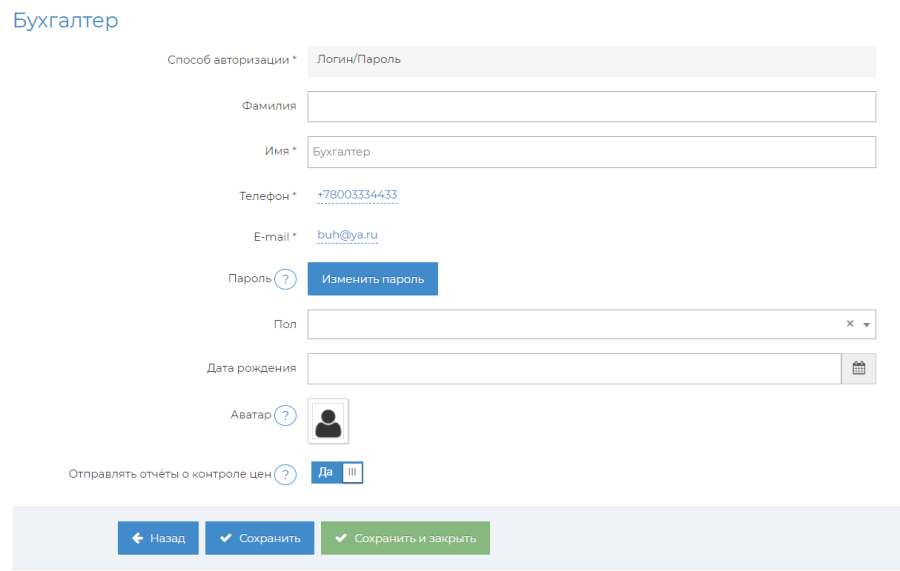Click the help icon next to Пароль
This screenshot has width=900, height=571.
coord(285,279)
